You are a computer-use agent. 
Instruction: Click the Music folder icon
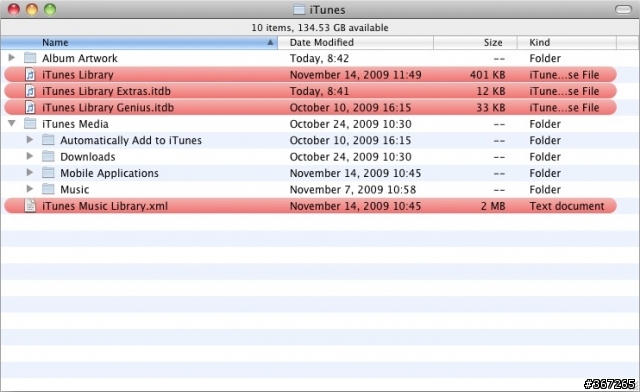coord(48,189)
